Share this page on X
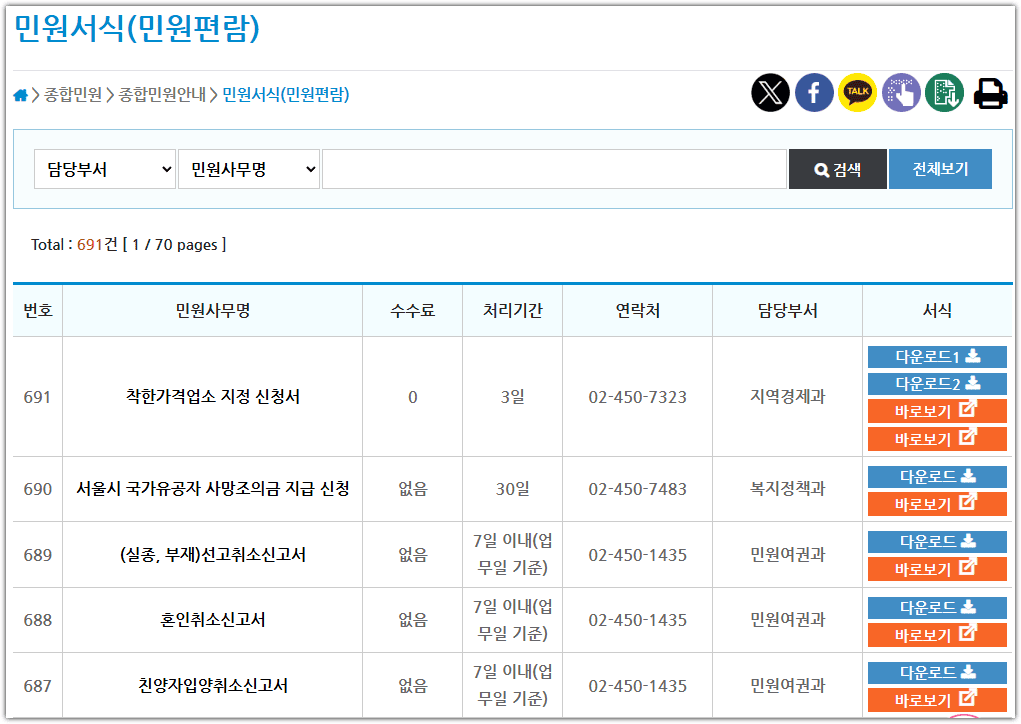Screen dimensions: 1021x724 point(770,93)
